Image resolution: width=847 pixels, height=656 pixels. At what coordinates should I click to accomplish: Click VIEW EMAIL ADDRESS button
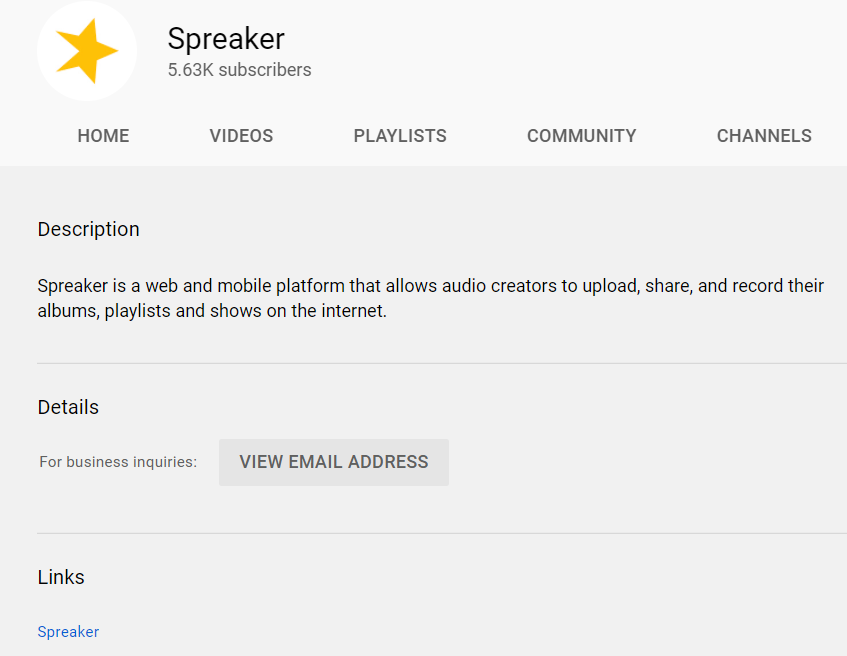pos(334,462)
